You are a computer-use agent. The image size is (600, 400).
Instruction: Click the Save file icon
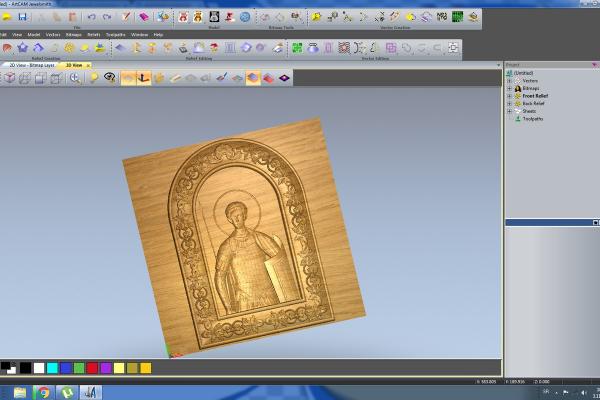pyautogui.click(x=20, y=17)
